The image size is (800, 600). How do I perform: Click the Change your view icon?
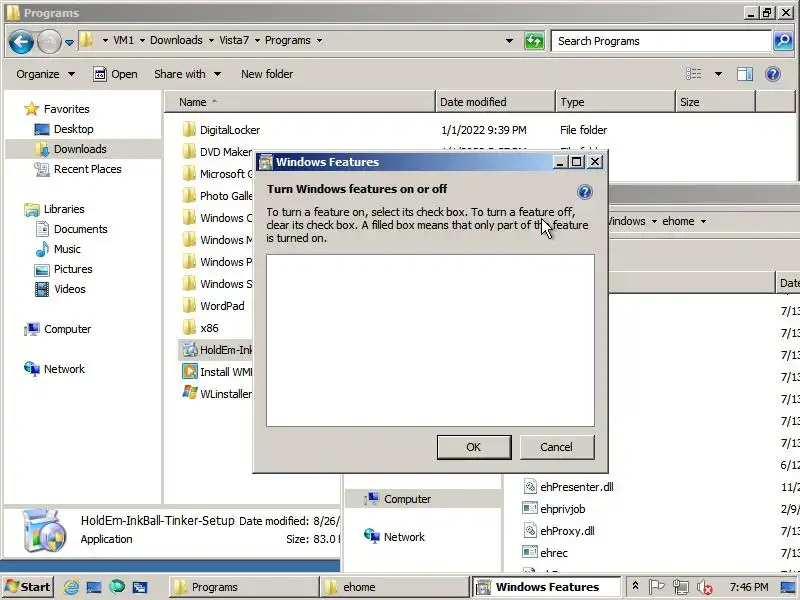(694, 74)
